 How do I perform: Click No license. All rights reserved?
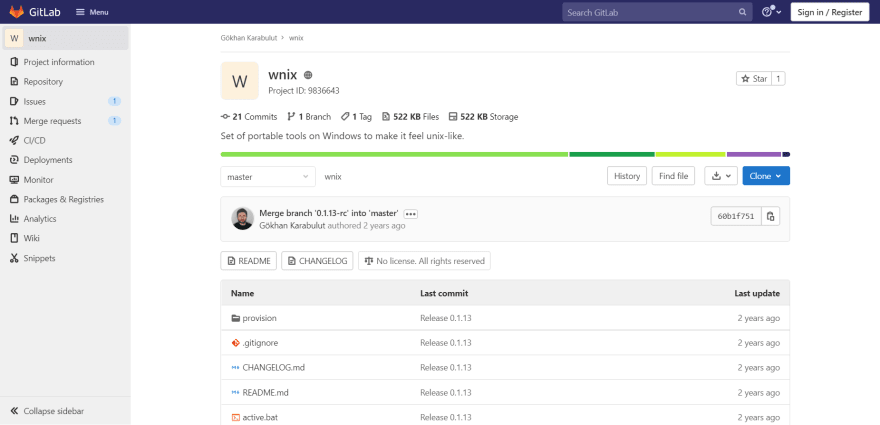[x=424, y=261]
